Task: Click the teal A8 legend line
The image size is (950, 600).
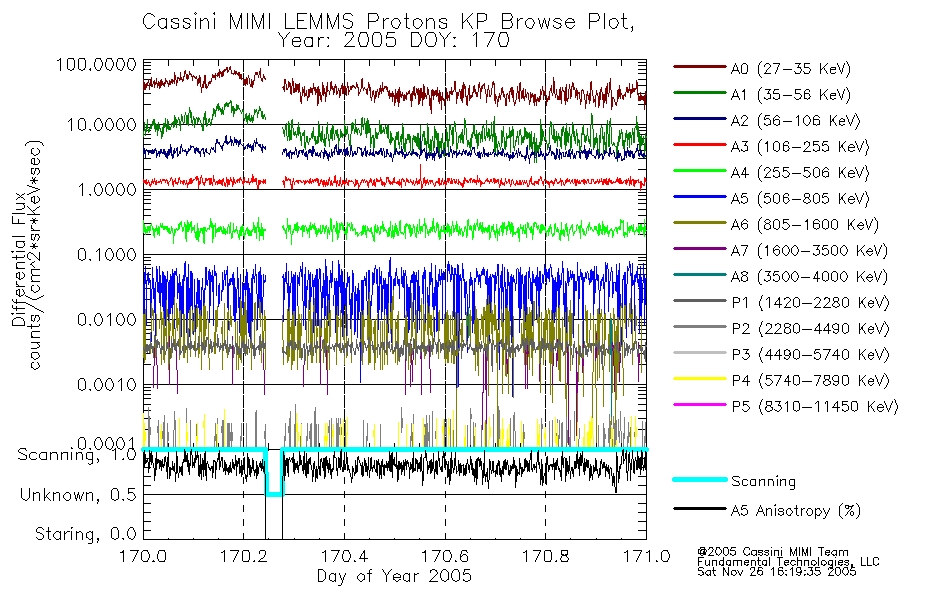Action: click(x=700, y=275)
